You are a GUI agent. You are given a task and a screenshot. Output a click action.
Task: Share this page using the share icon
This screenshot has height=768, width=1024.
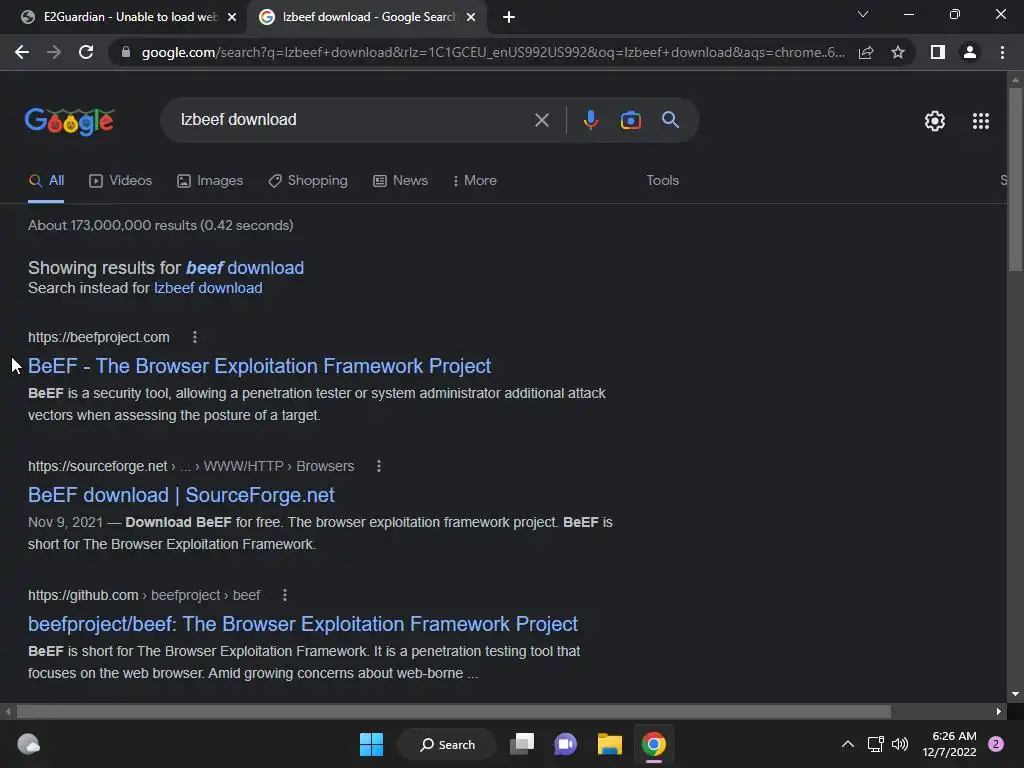pyautogui.click(x=866, y=52)
